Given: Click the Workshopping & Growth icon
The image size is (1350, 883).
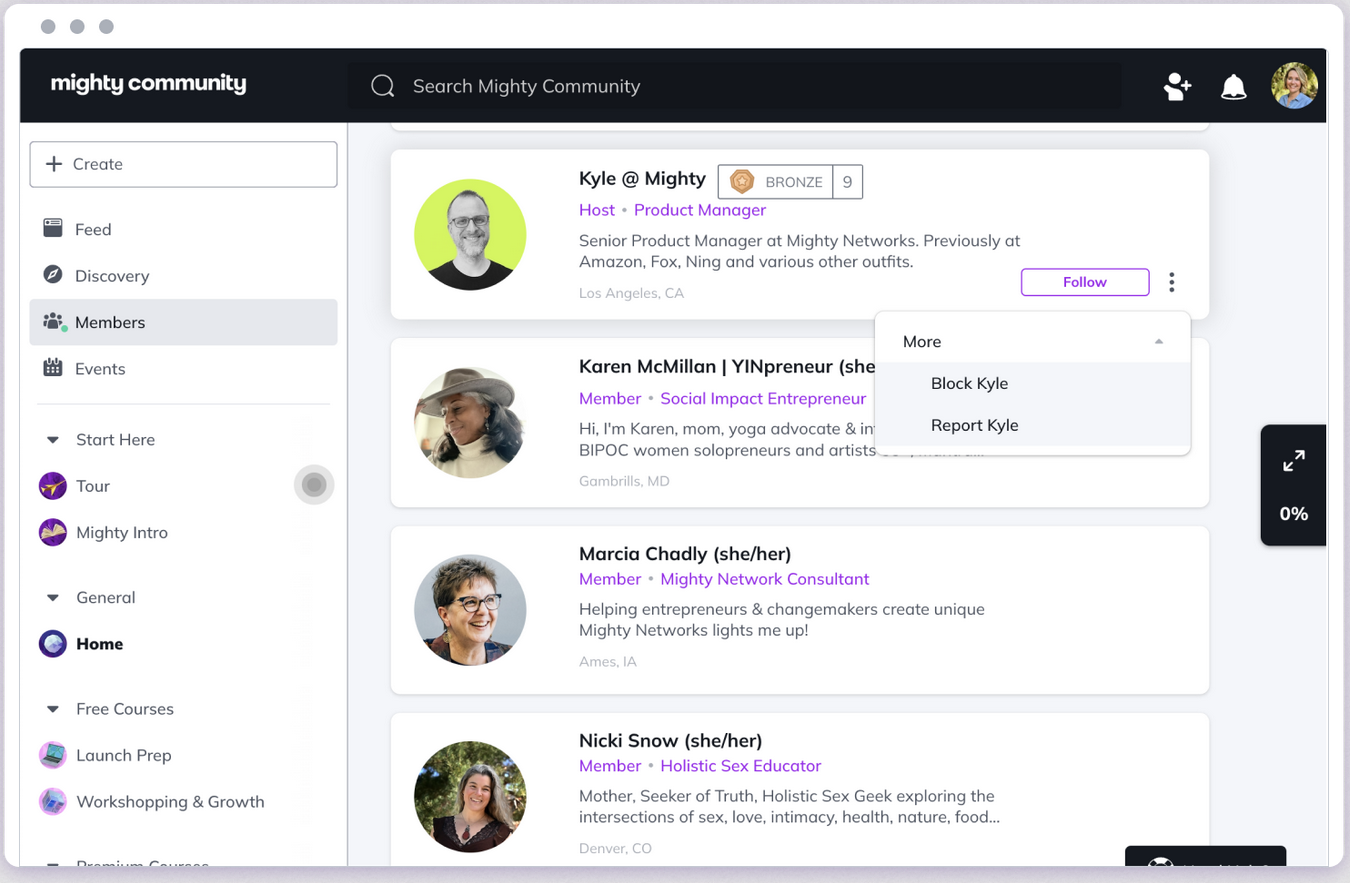Looking at the screenshot, I should 53,801.
